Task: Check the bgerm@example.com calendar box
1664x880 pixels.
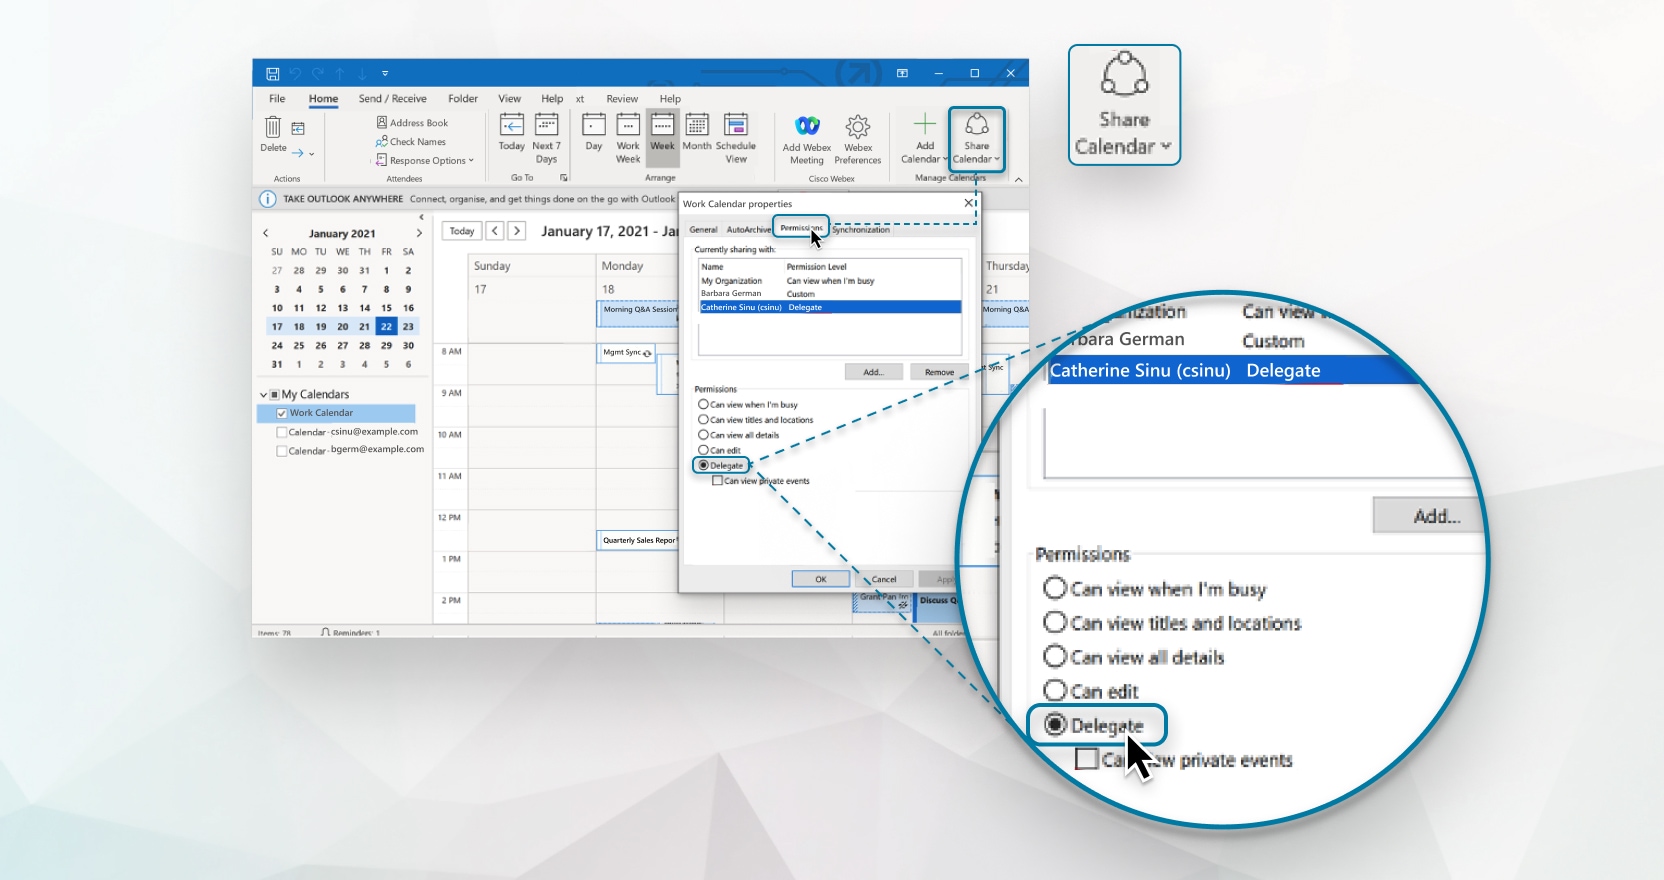Action: coord(282,451)
